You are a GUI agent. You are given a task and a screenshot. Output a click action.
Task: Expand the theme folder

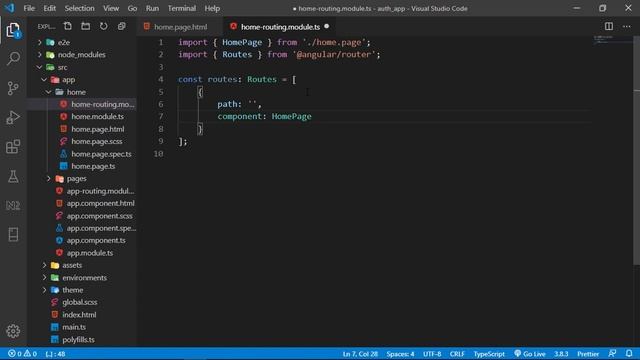click(x=44, y=290)
